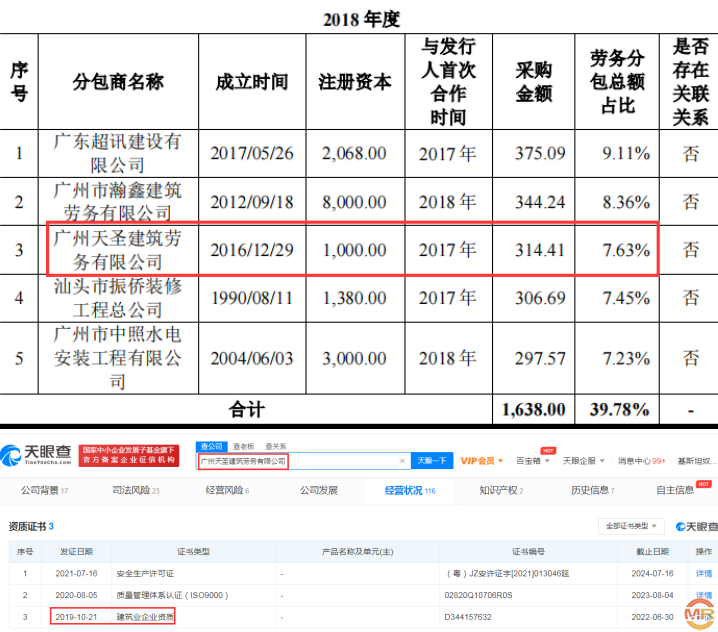
Task: Open the 百宝箱 dropdown
Action: 533,461
